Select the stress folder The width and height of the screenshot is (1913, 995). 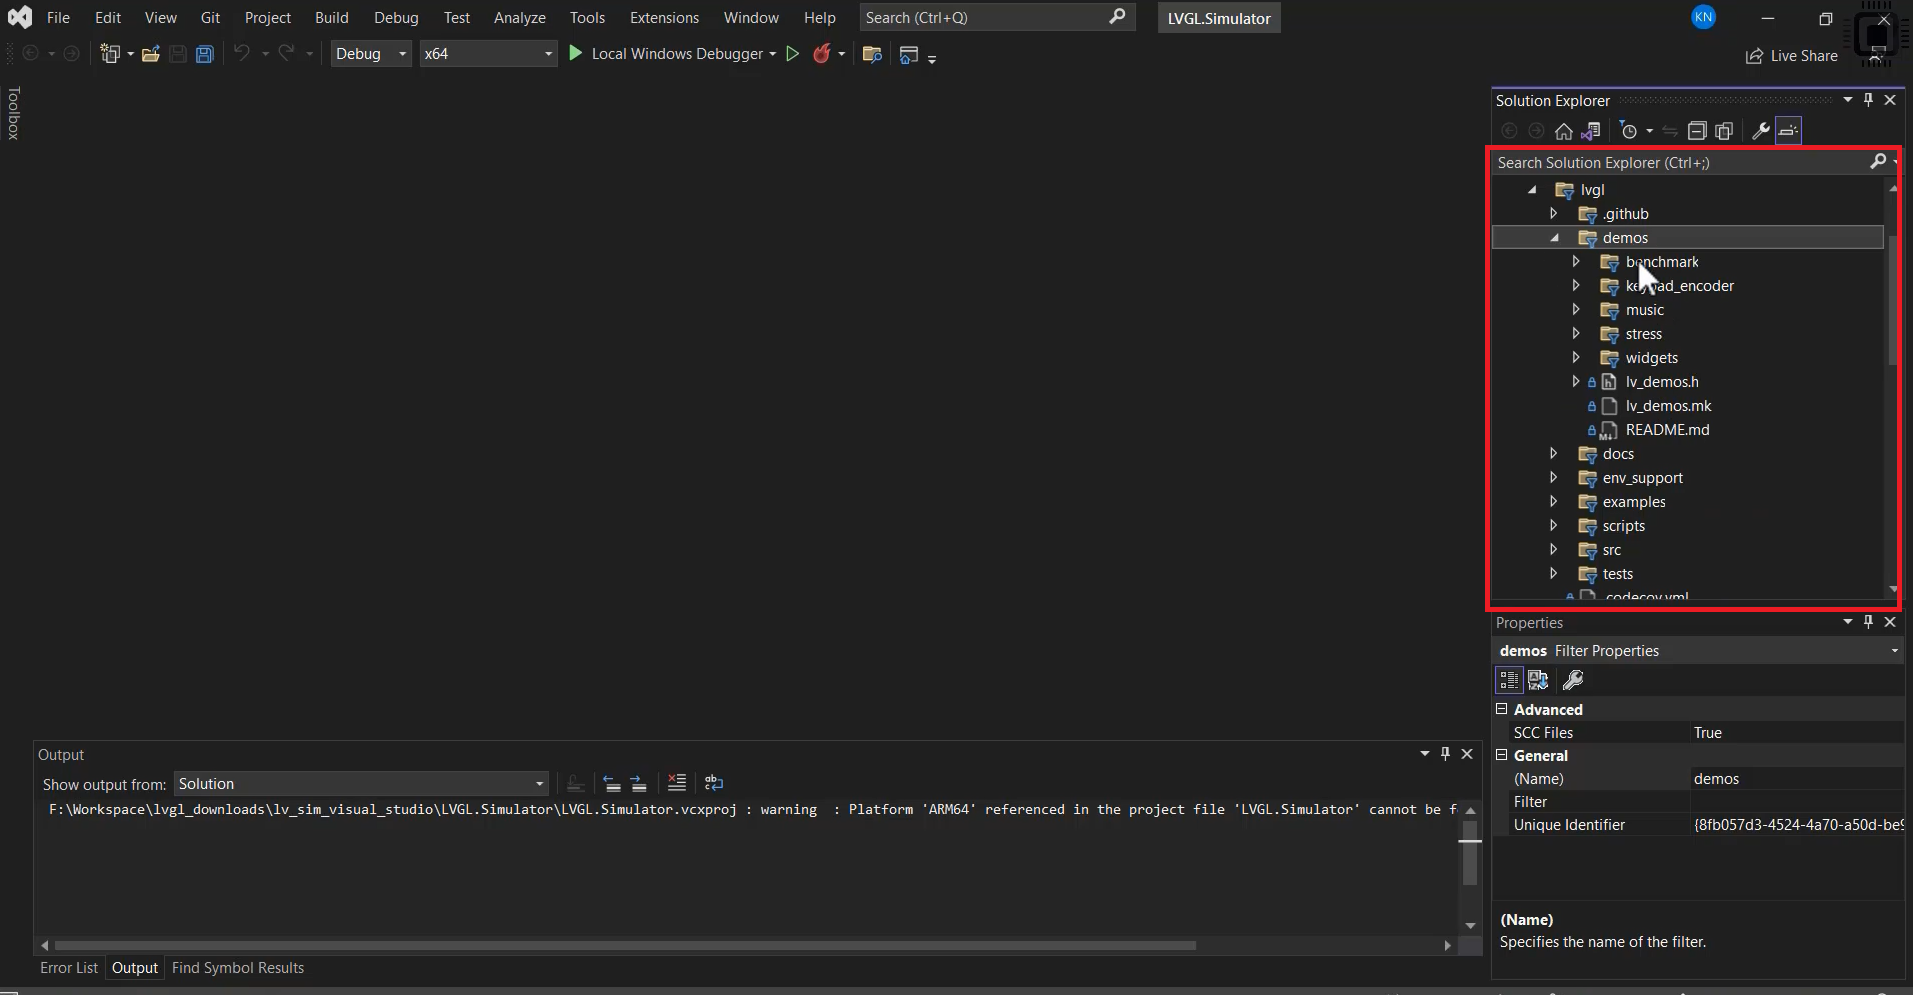click(x=1643, y=334)
